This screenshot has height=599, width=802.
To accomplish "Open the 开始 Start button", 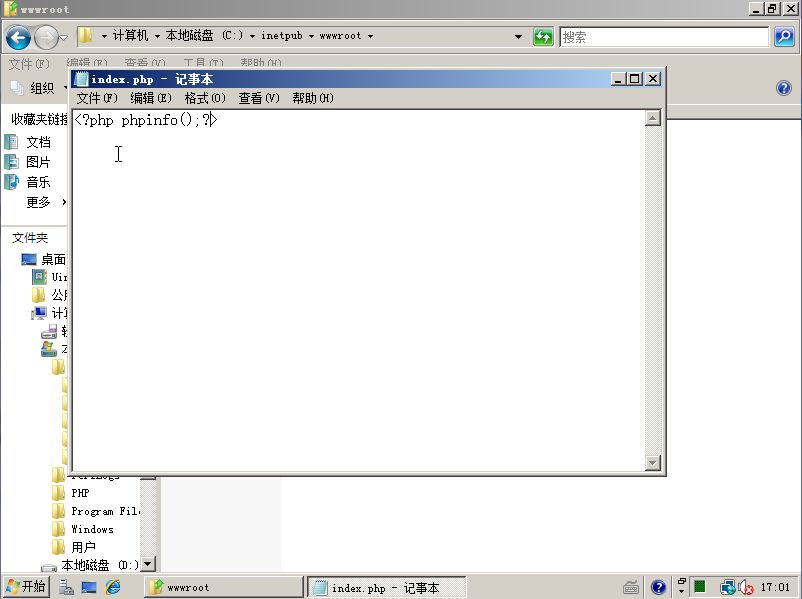I will pos(26,587).
